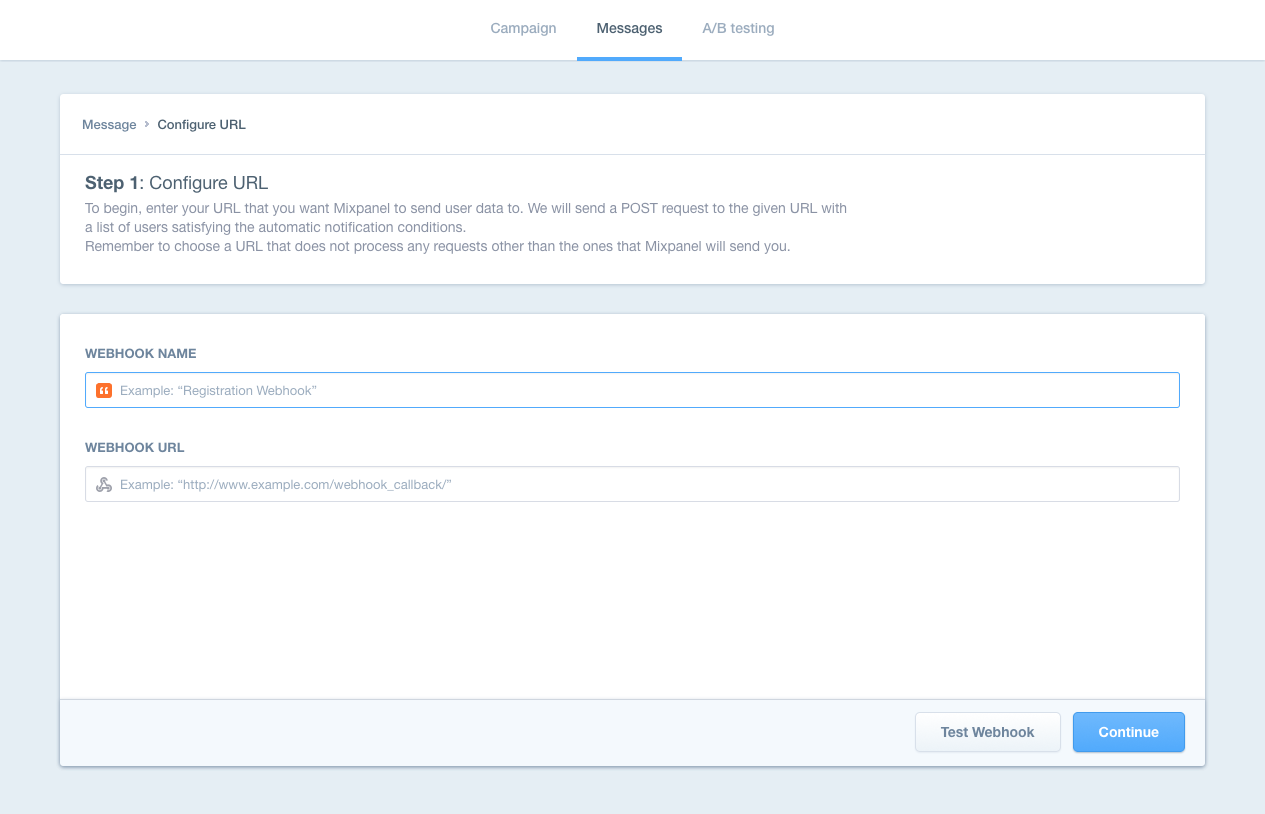Click the line beginning "a list of users satisfying"
Viewport: 1265px width, 814px height.
click(x=275, y=227)
